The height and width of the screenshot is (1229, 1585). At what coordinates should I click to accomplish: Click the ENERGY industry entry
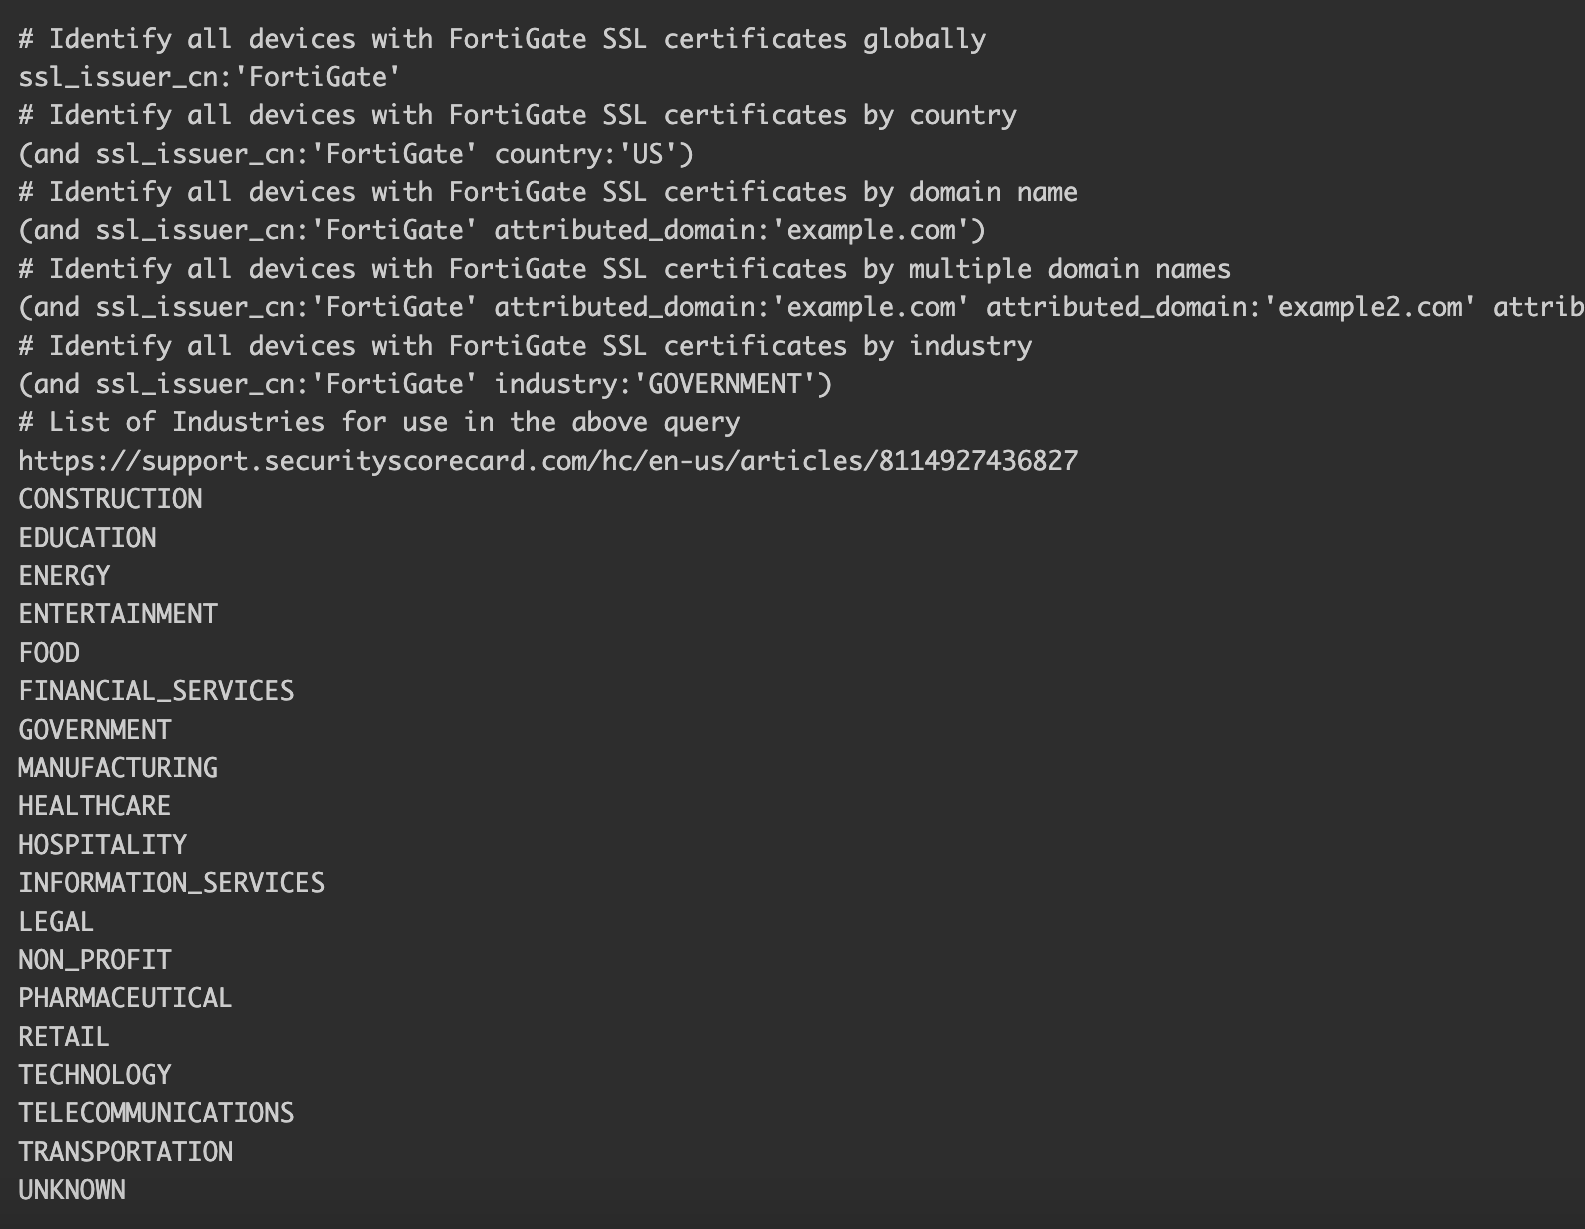[64, 576]
